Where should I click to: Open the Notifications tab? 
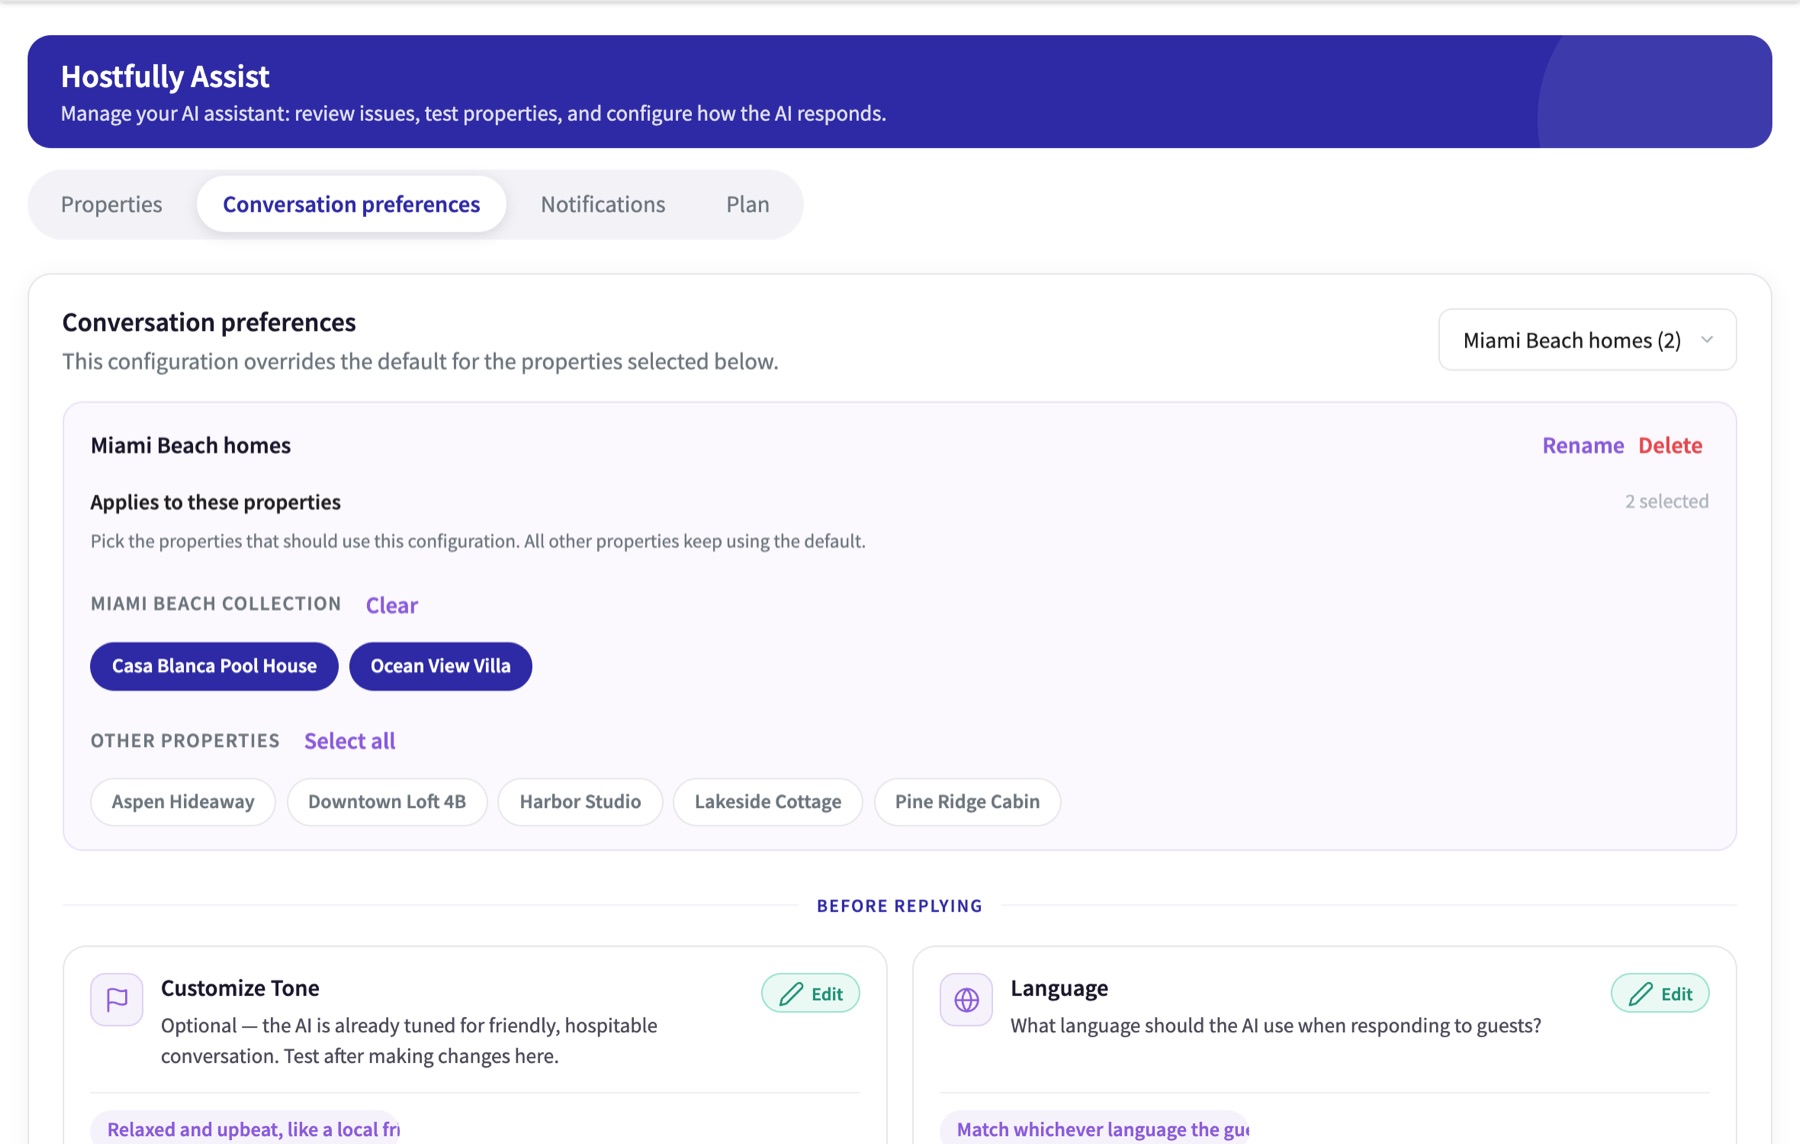(603, 204)
